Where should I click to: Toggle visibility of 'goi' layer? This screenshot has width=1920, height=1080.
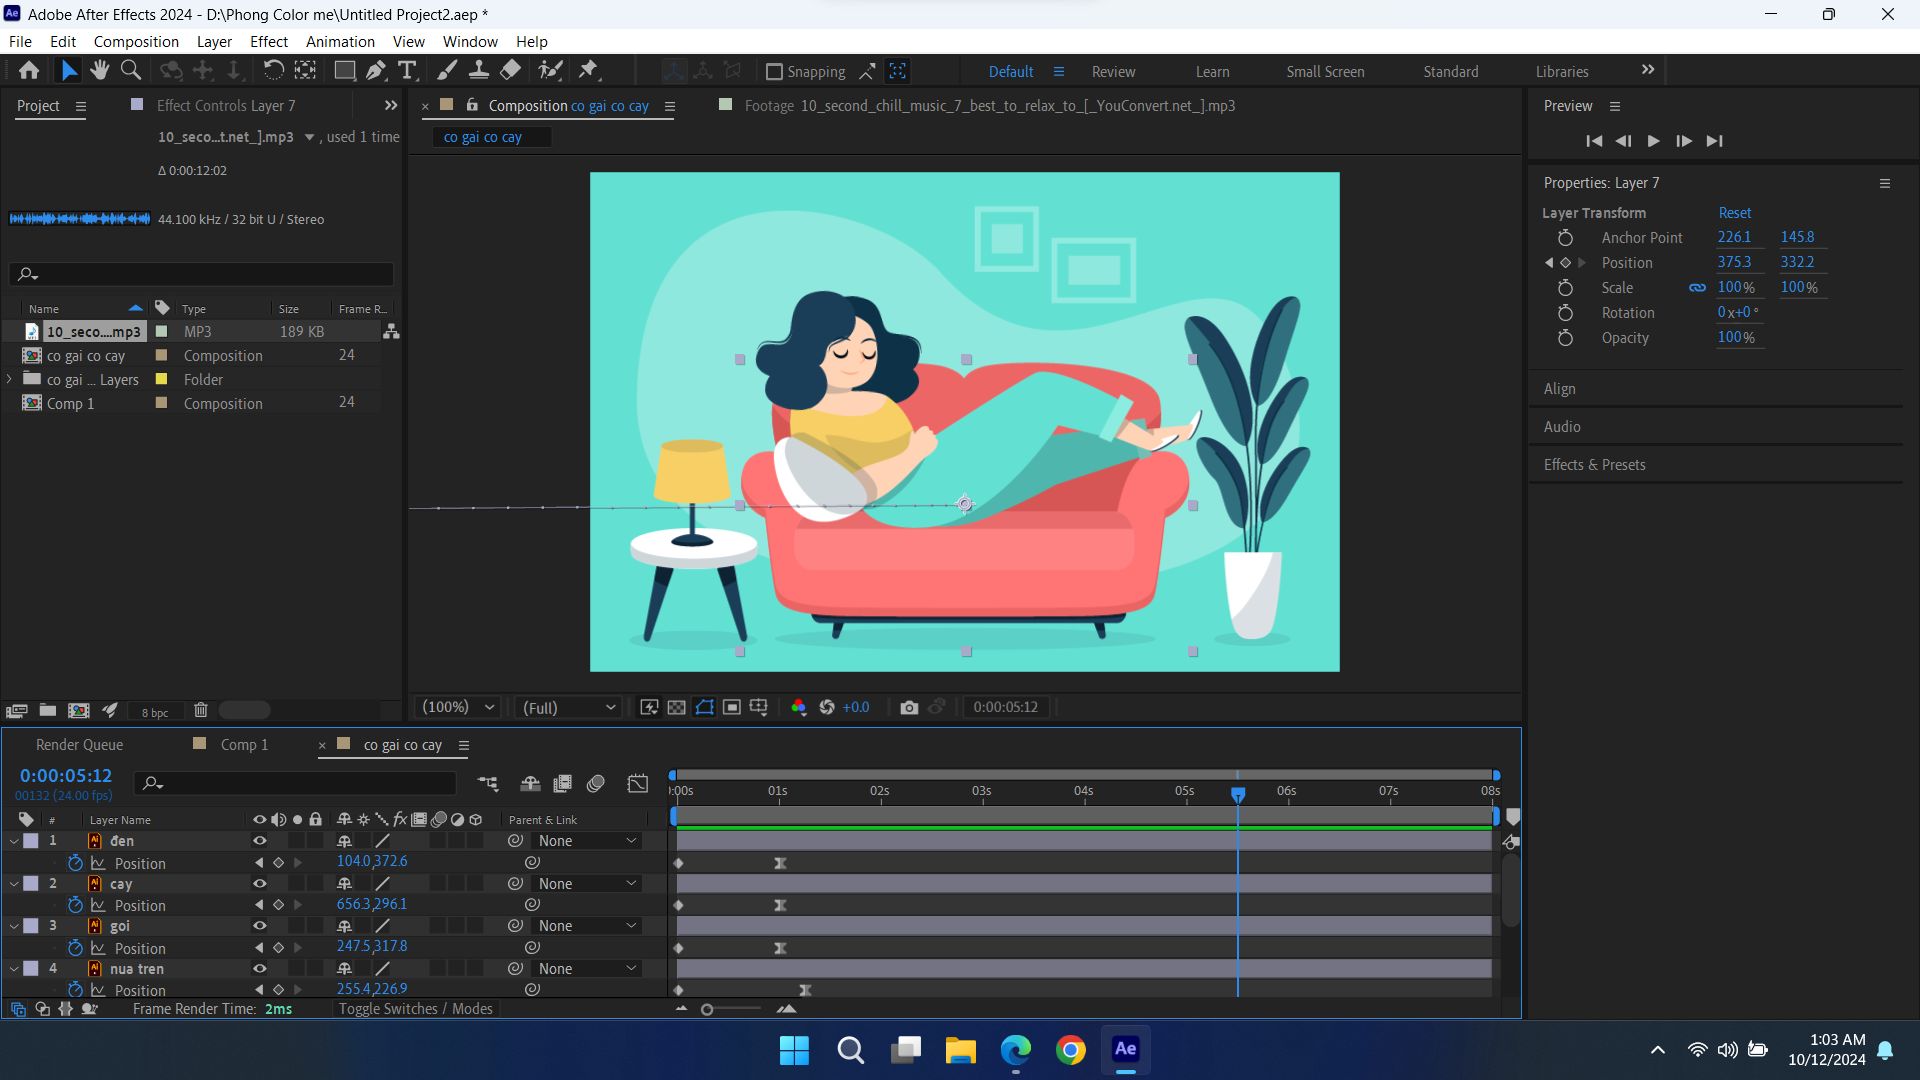[260, 926]
